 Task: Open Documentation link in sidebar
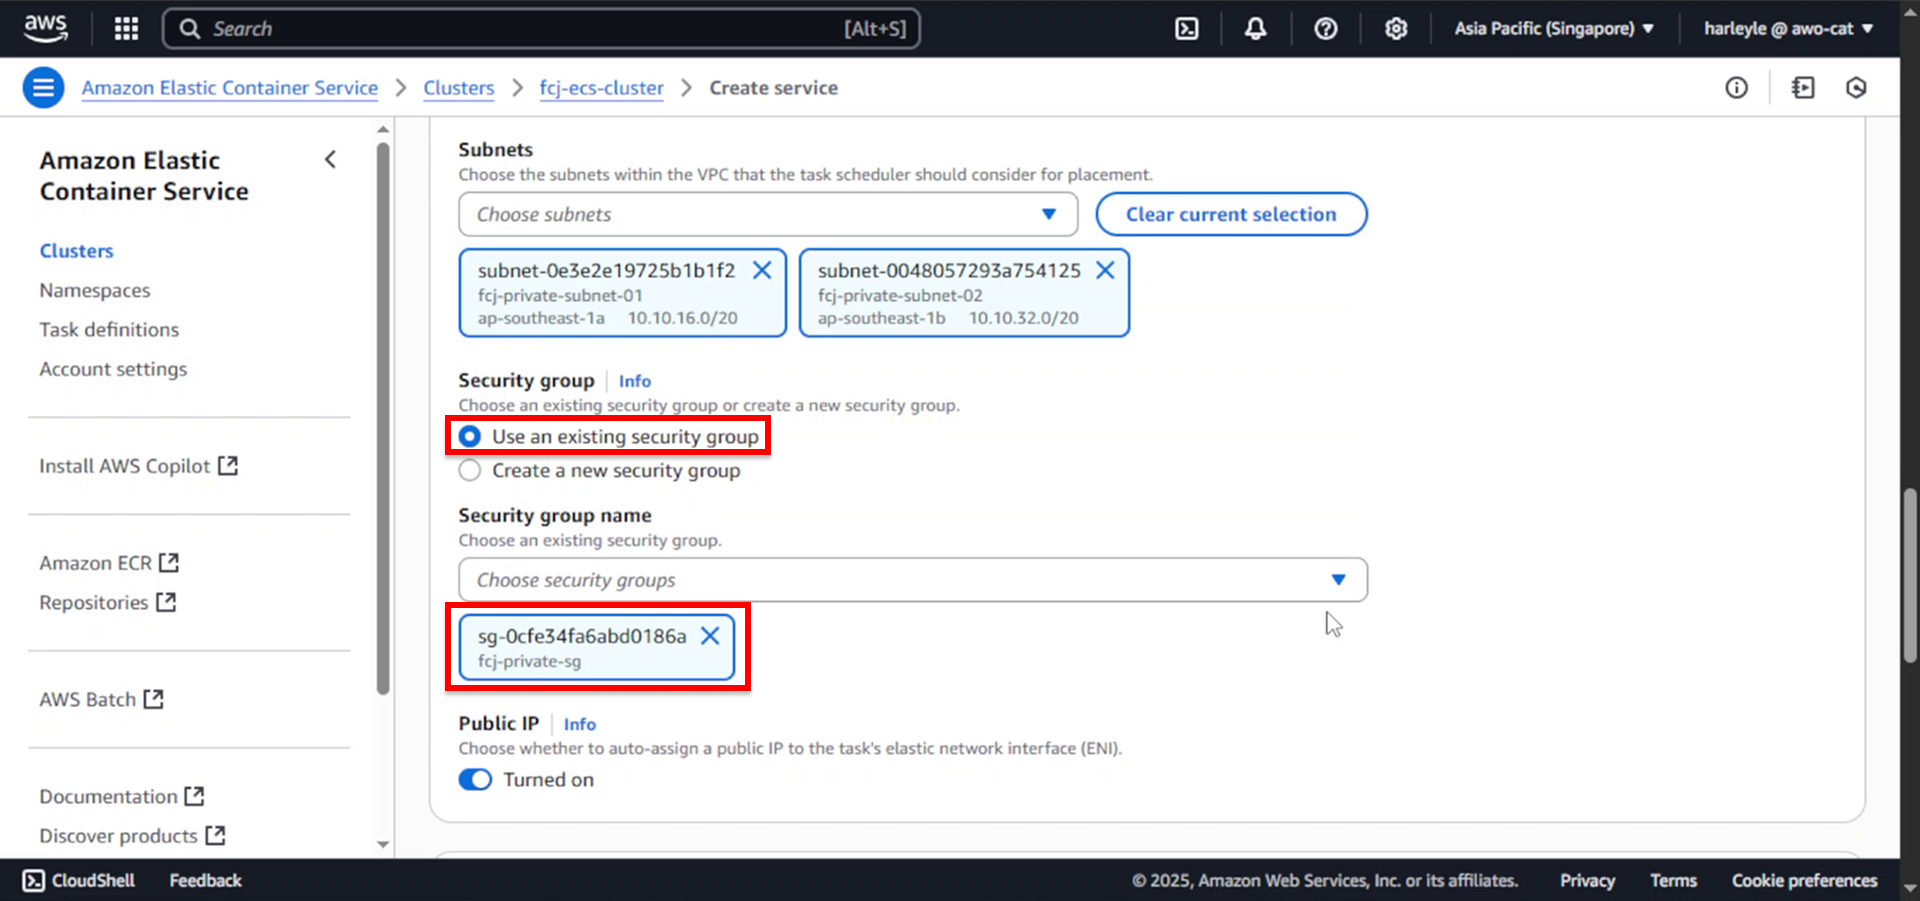pyautogui.click(x=108, y=797)
